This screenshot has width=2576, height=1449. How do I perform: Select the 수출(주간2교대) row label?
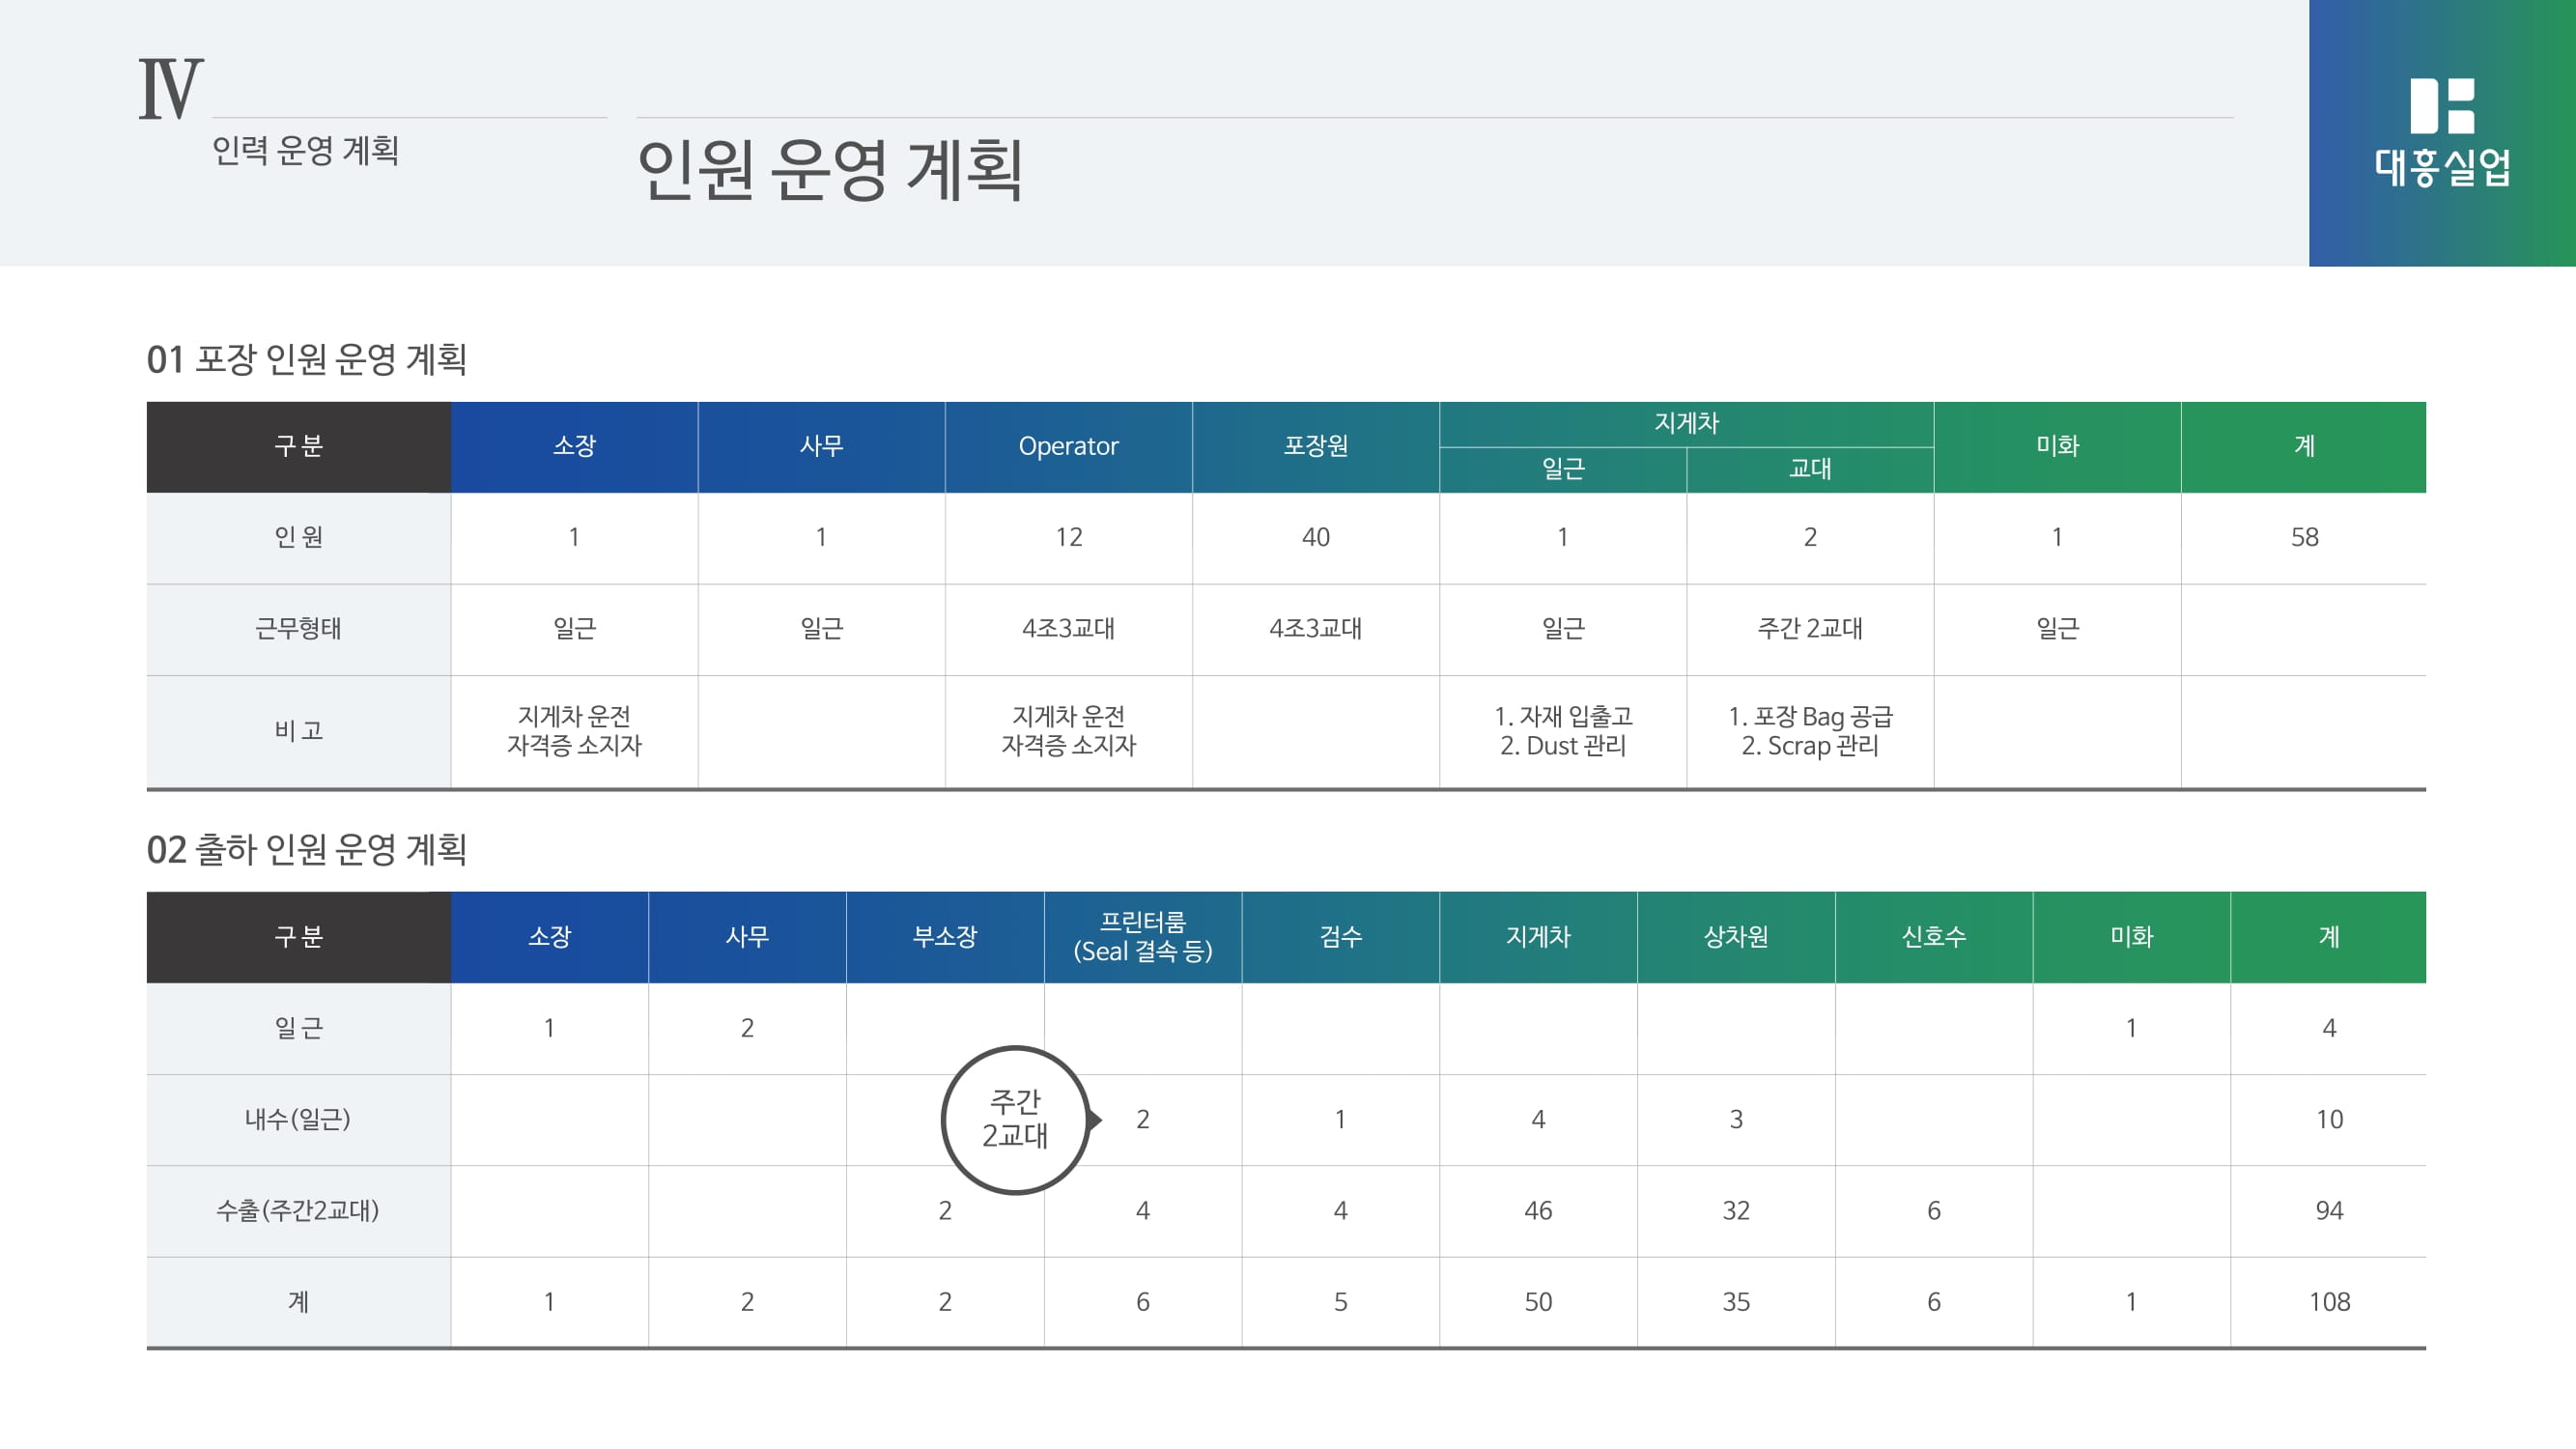coord(298,1210)
